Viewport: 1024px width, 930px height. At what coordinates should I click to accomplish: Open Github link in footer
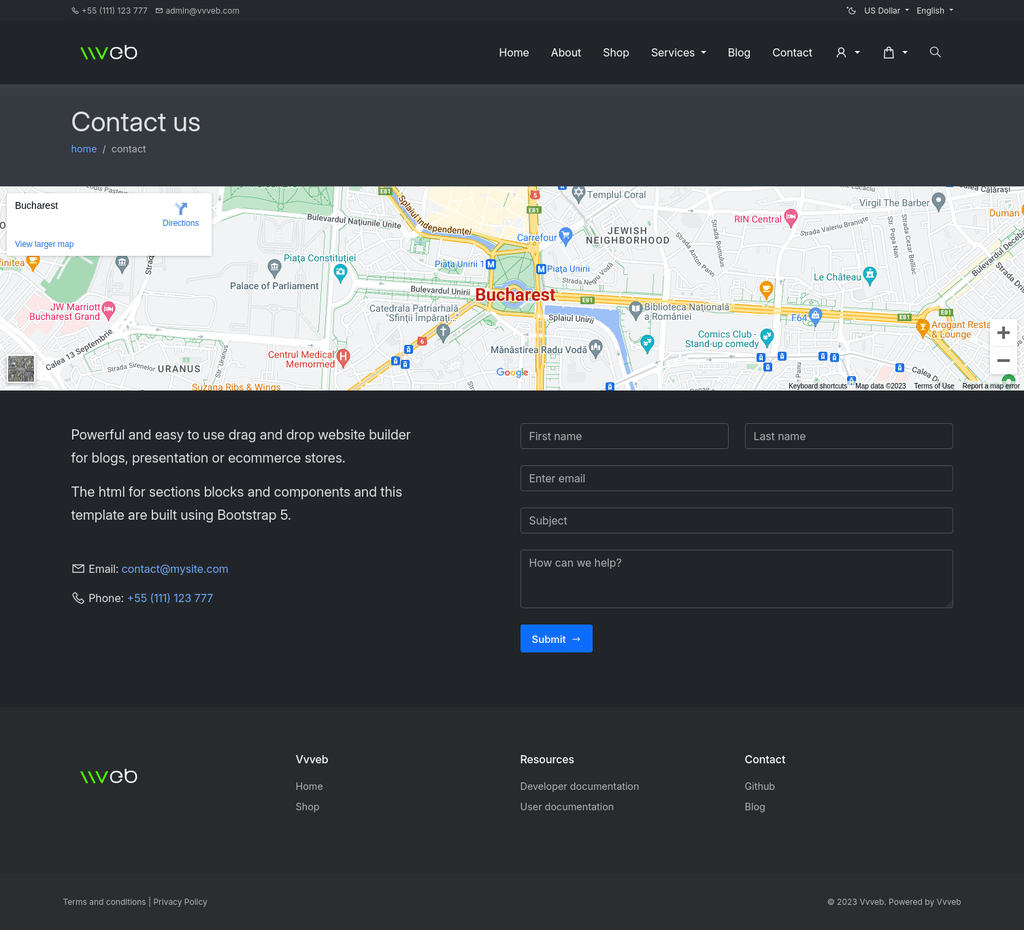[760, 786]
